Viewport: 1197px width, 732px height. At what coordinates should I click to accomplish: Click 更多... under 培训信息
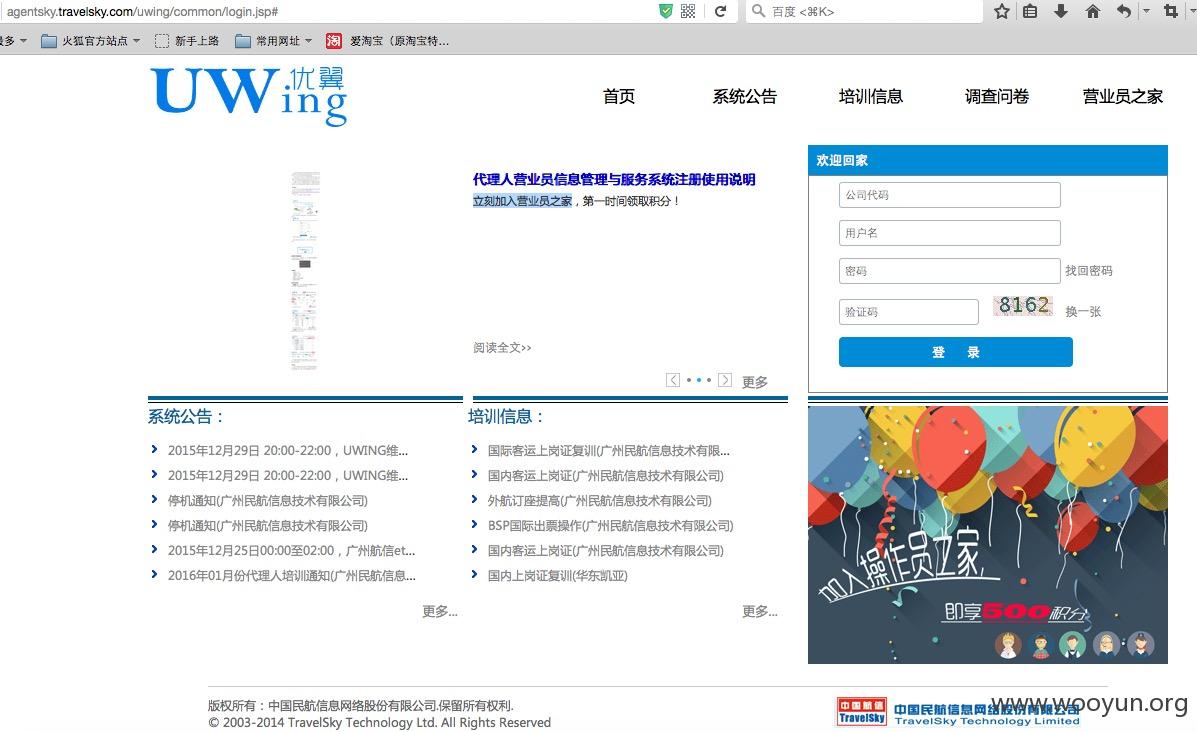(760, 611)
